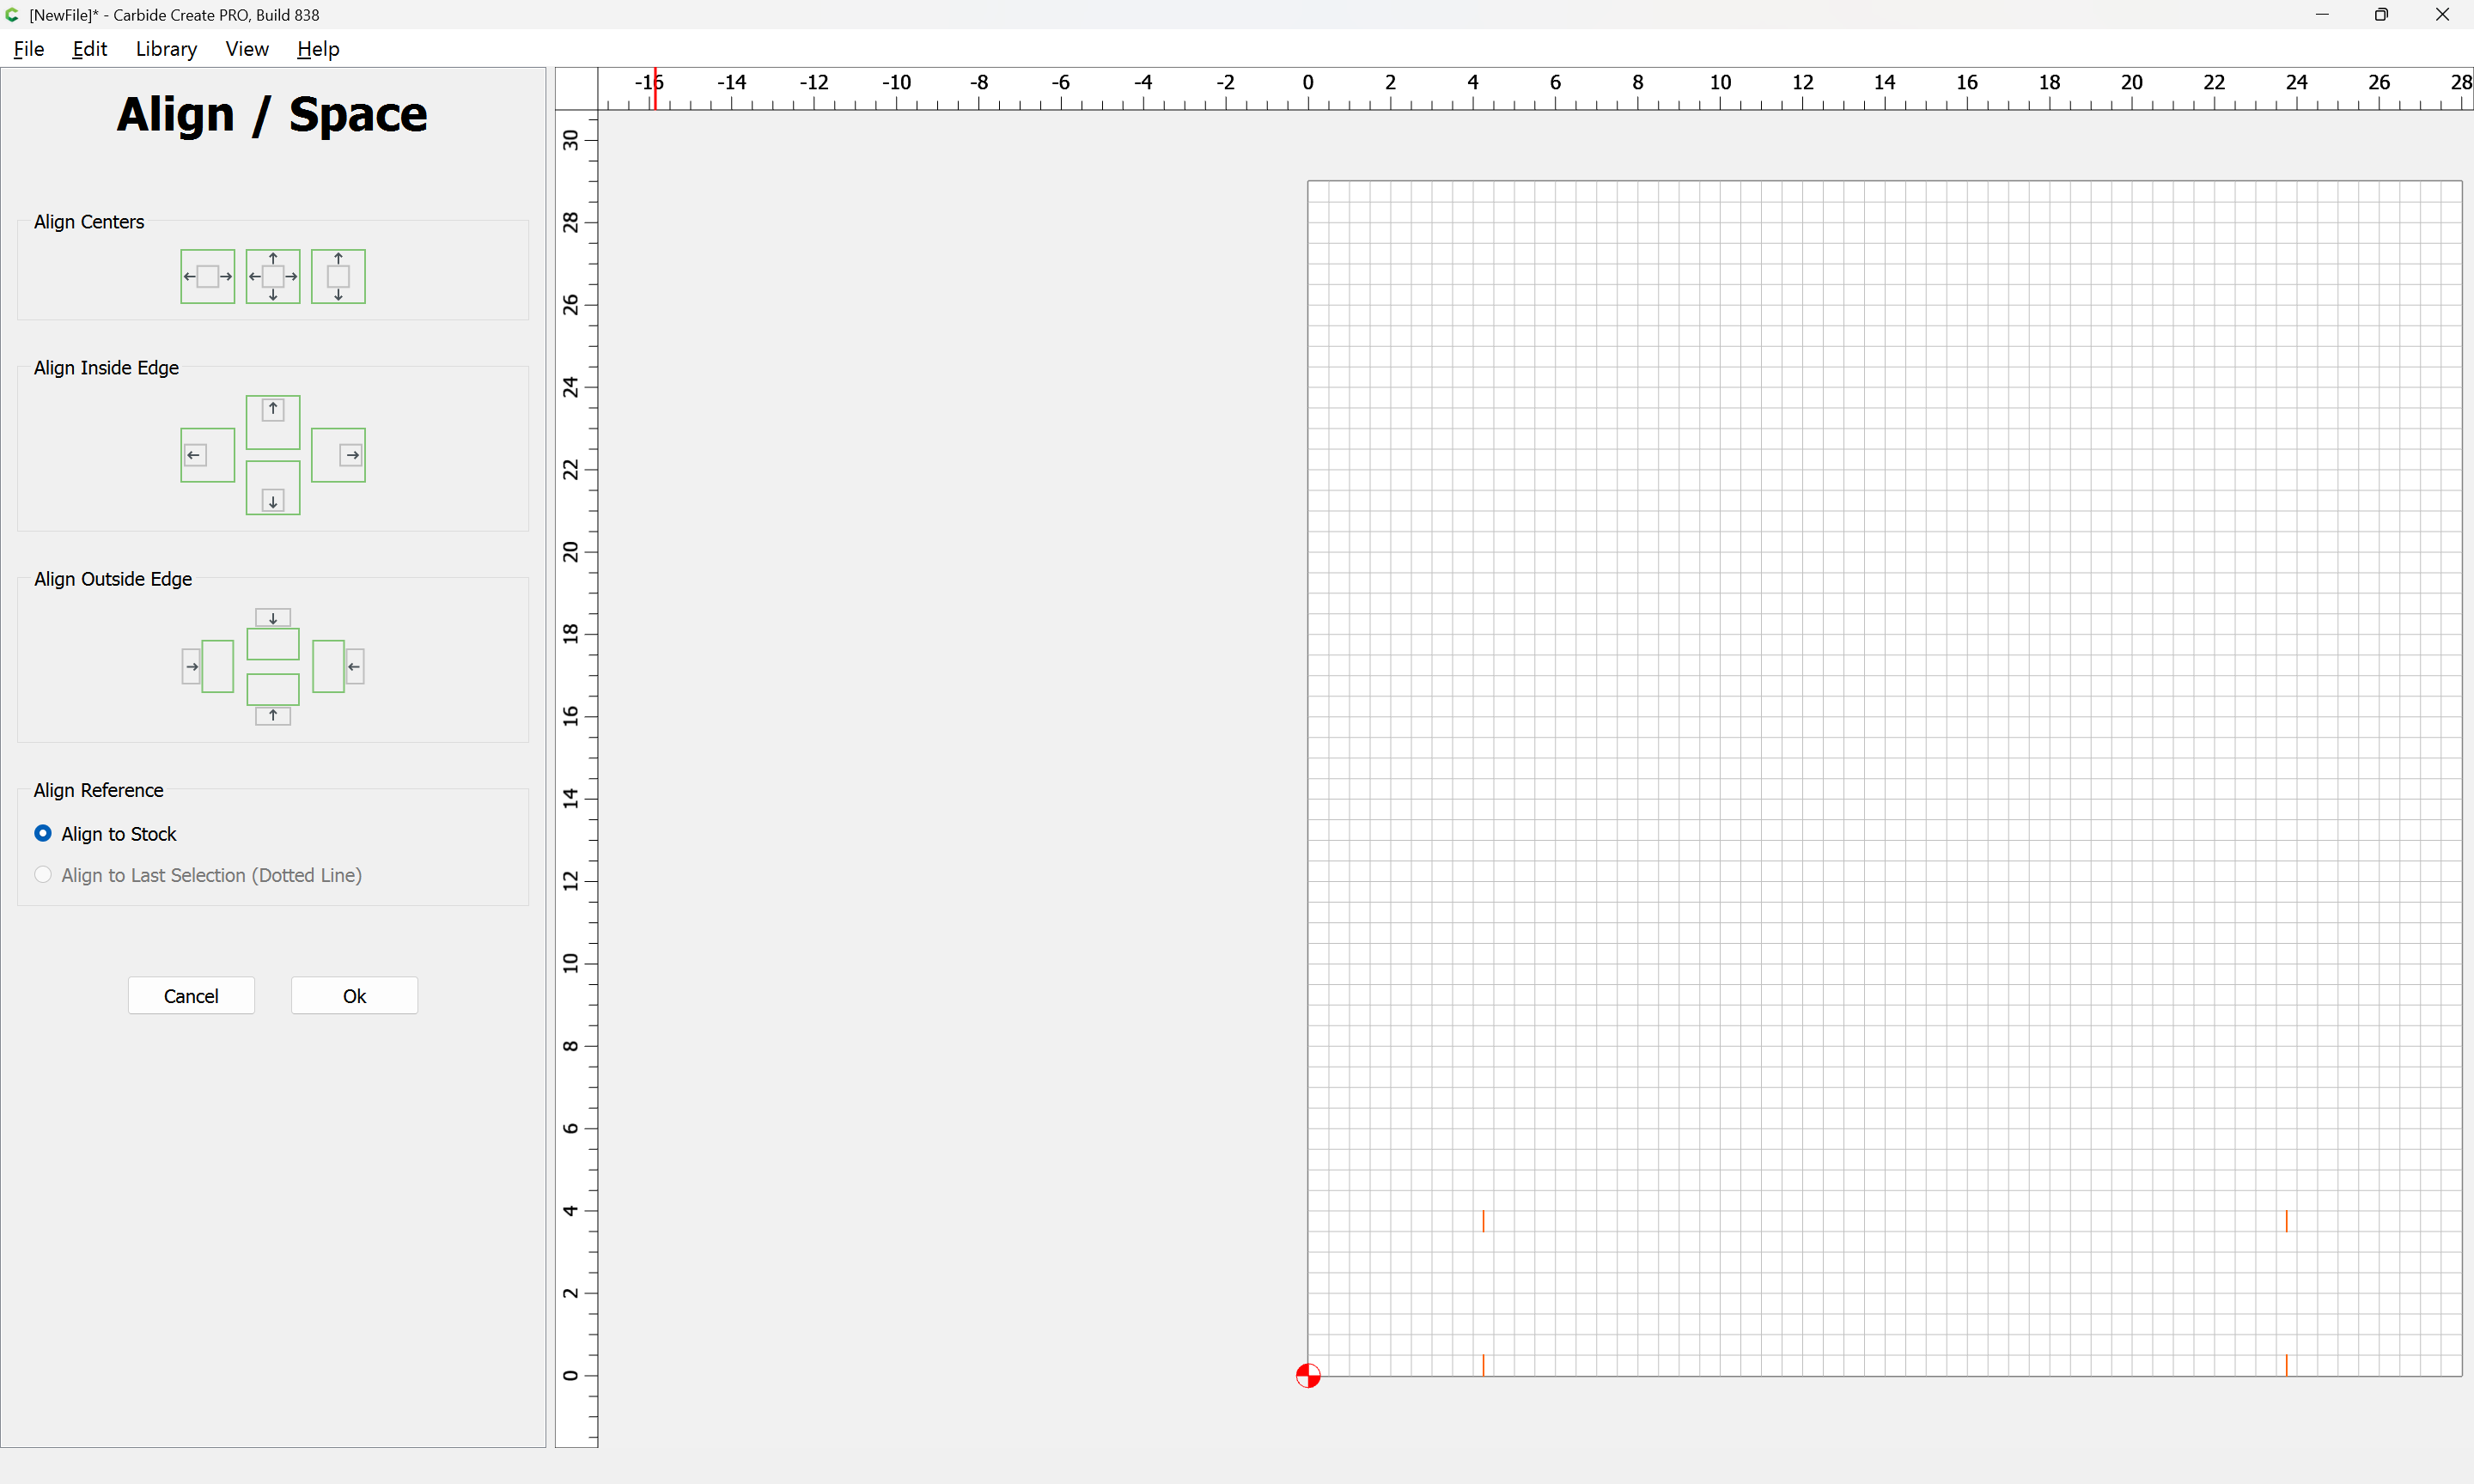Align to inside top edge
The width and height of the screenshot is (2474, 1484).
coord(273,422)
